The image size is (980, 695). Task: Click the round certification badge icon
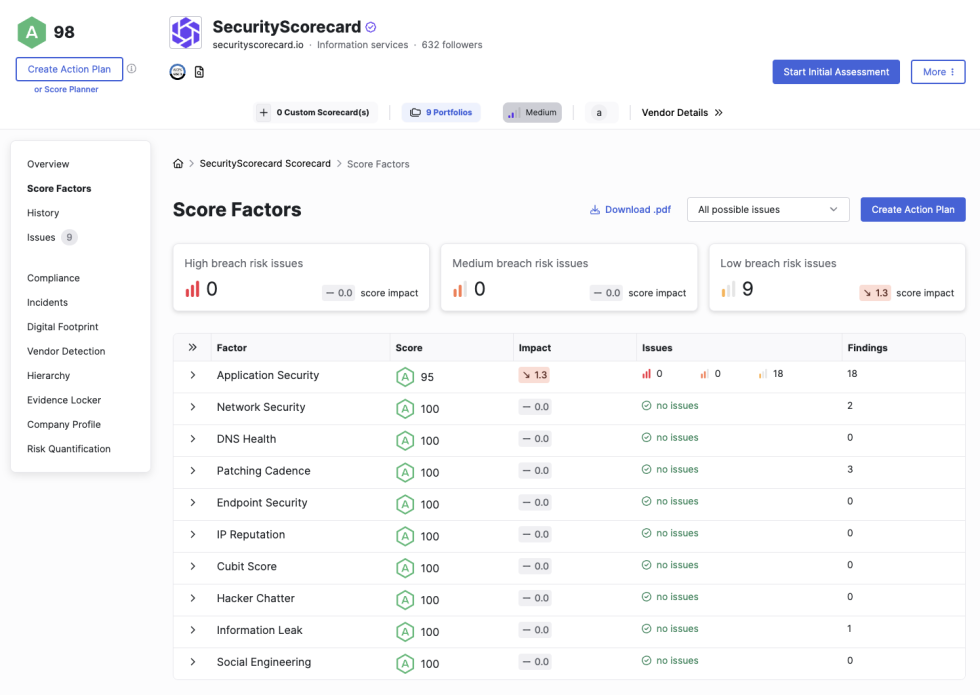[178, 72]
